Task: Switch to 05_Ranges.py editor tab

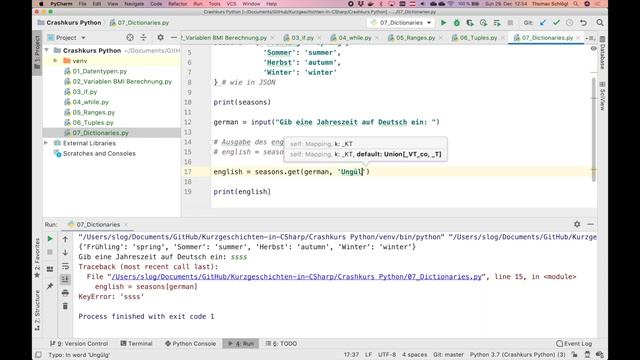Action: pyautogui.click(x=415, y=38)
